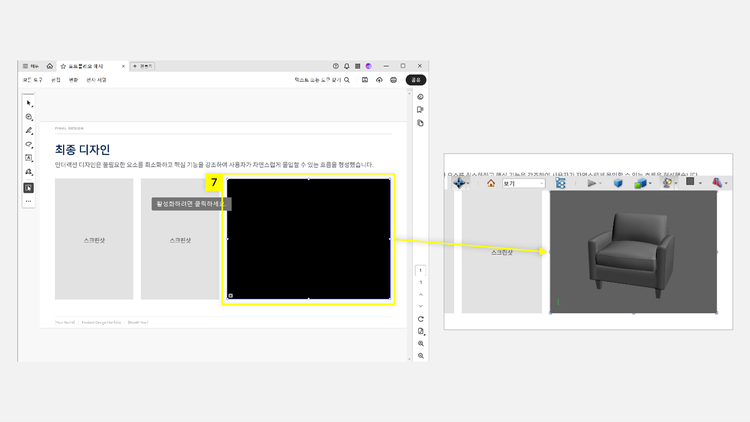Go to previous page with up chevron
The image size is (750, 422).
[420, 295]
